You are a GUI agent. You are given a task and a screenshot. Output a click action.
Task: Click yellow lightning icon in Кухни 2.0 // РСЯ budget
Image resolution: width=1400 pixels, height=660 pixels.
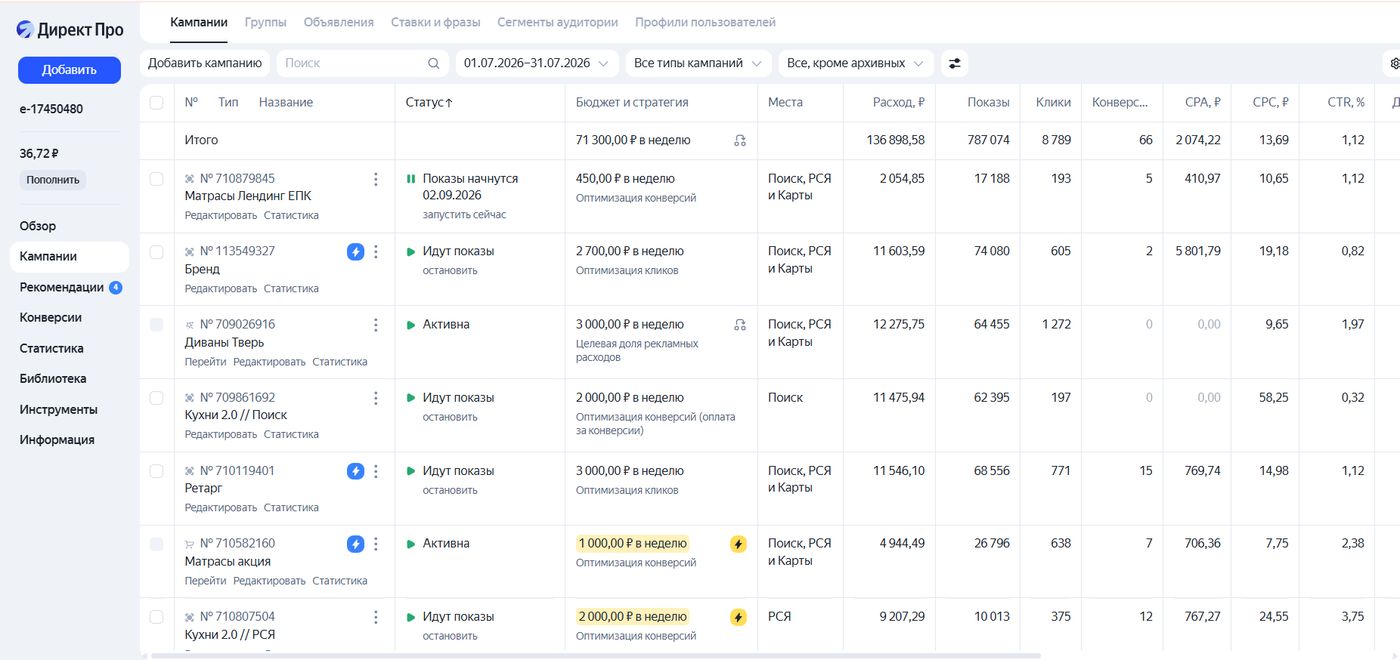[x=738, y=617]
